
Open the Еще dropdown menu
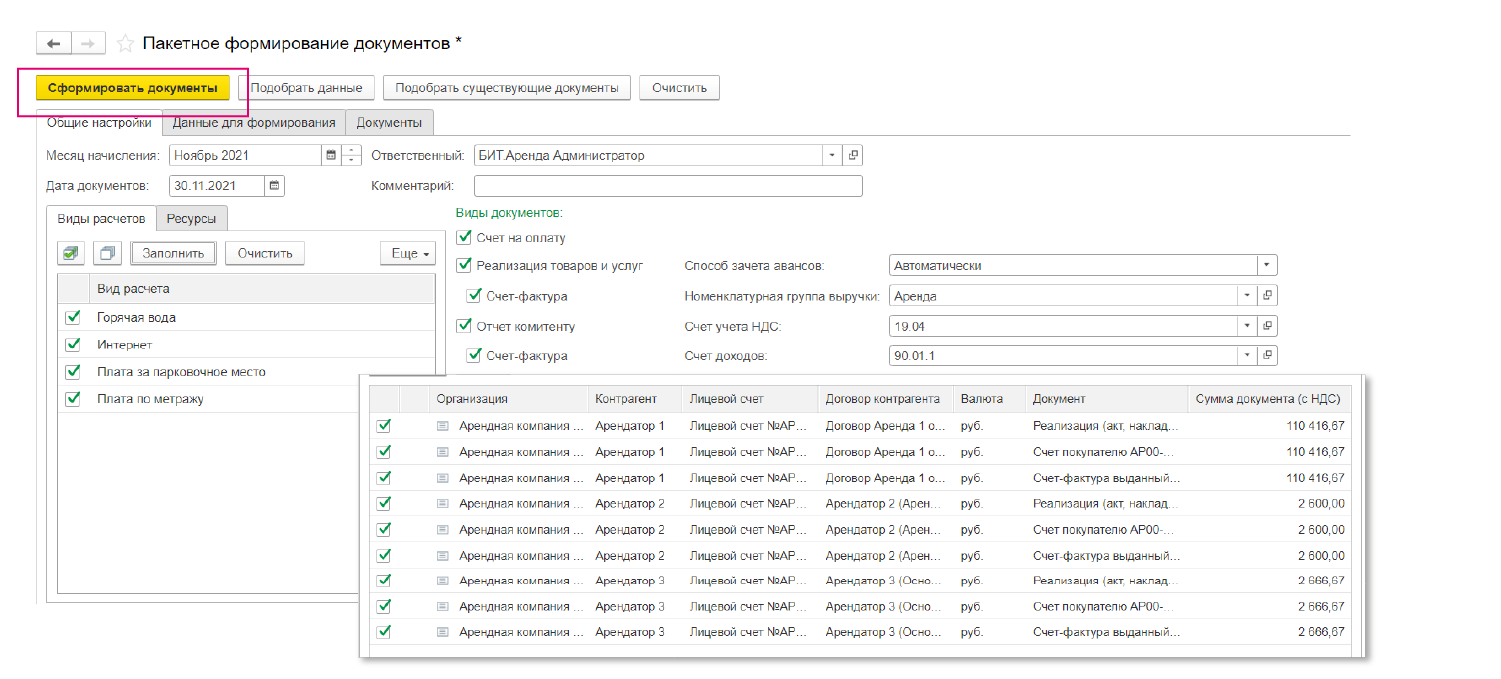pyautogui.click(x=408, y=253)
